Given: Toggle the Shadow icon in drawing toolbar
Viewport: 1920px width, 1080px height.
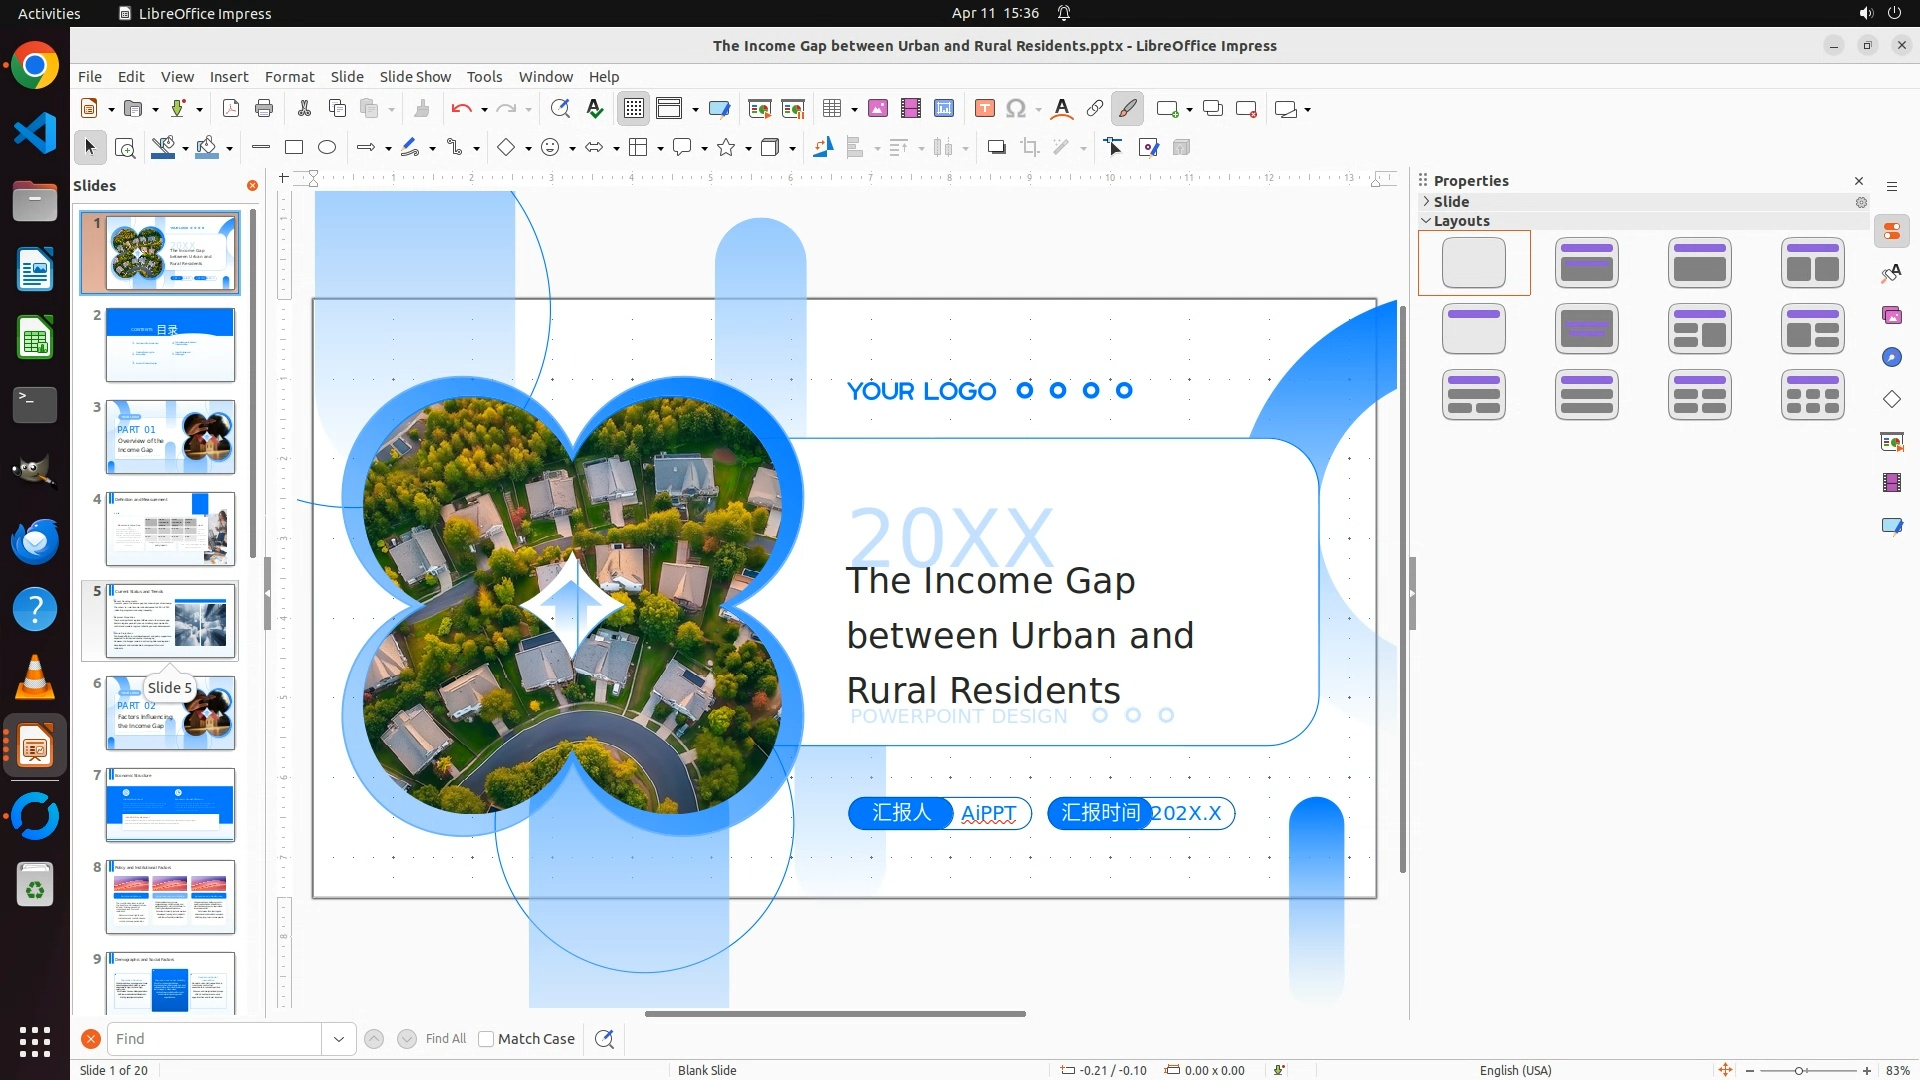Looking at the screenshot, I should [996, 148].
